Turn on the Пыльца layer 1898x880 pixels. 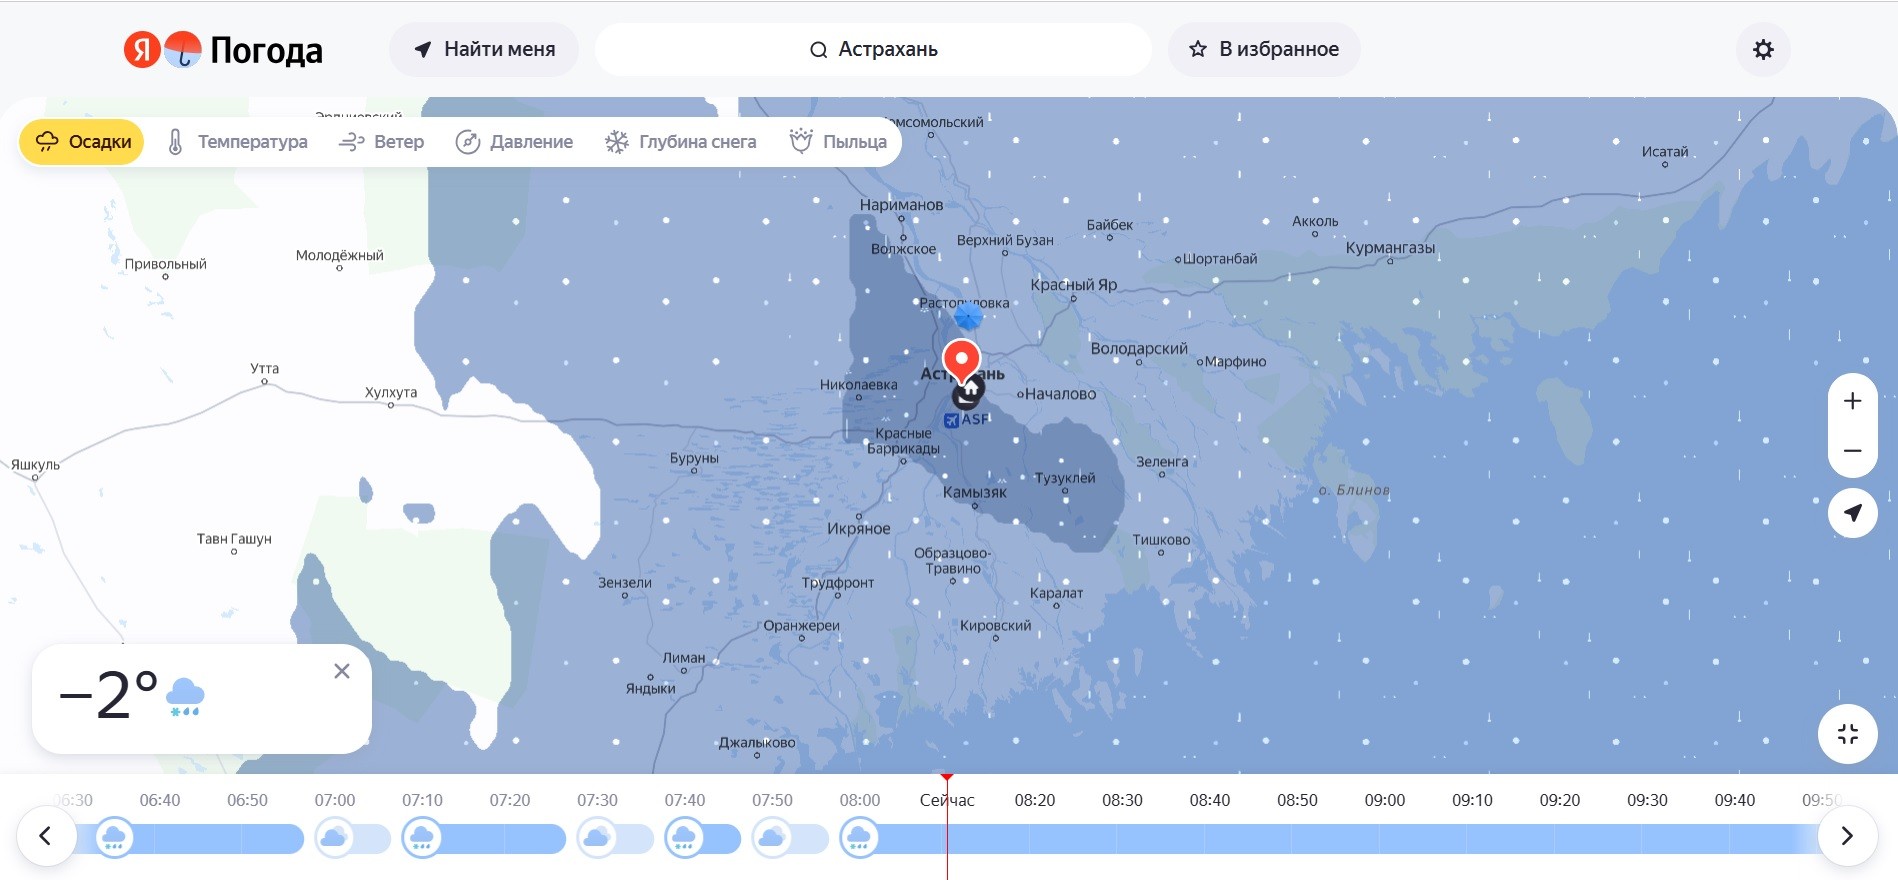[x=838, y=142]
